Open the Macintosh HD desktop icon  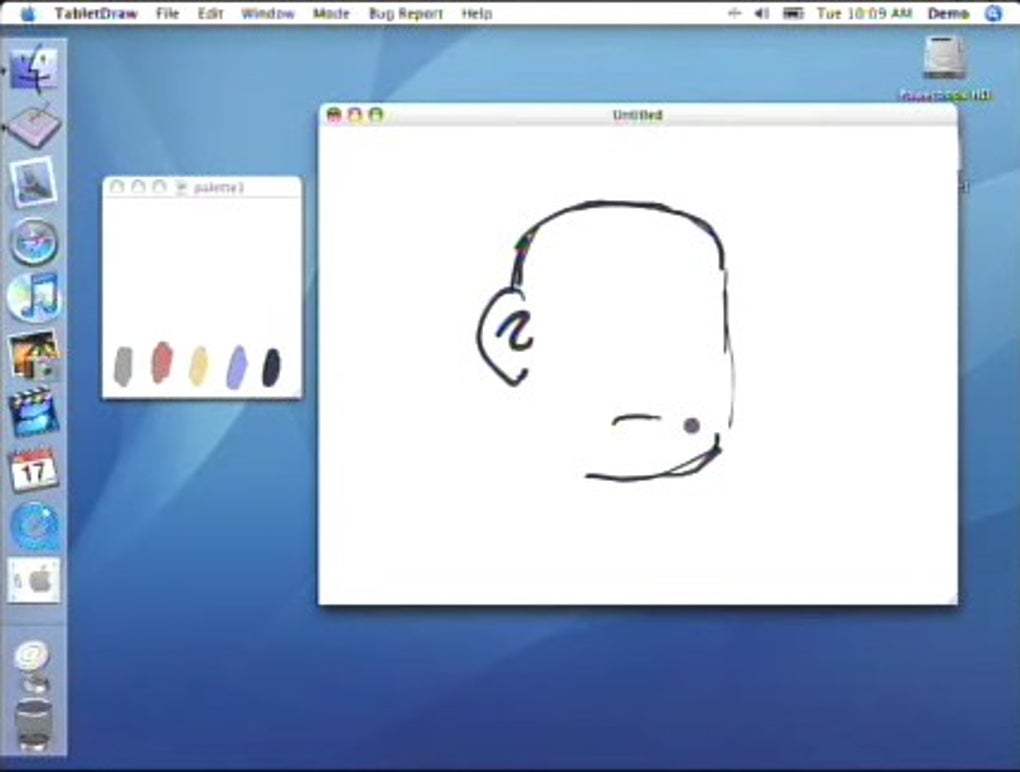[941, 62]
